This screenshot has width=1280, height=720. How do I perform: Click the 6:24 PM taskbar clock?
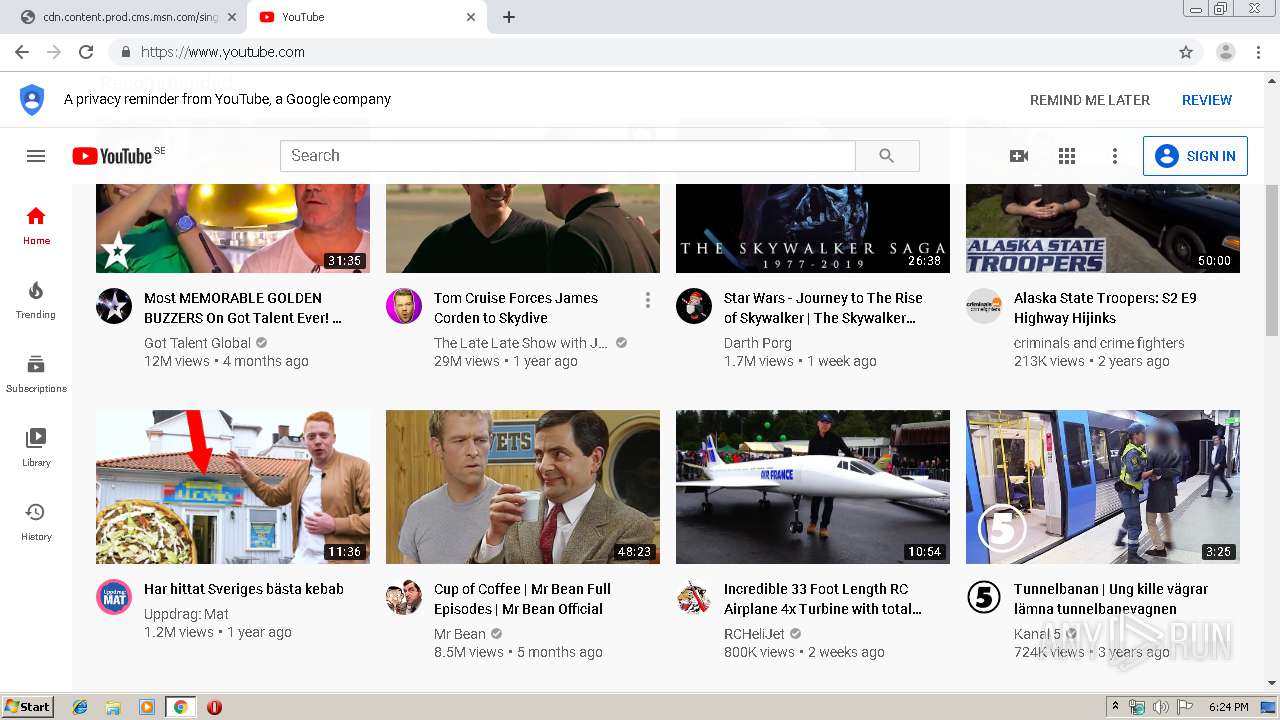click(1228, 707)
